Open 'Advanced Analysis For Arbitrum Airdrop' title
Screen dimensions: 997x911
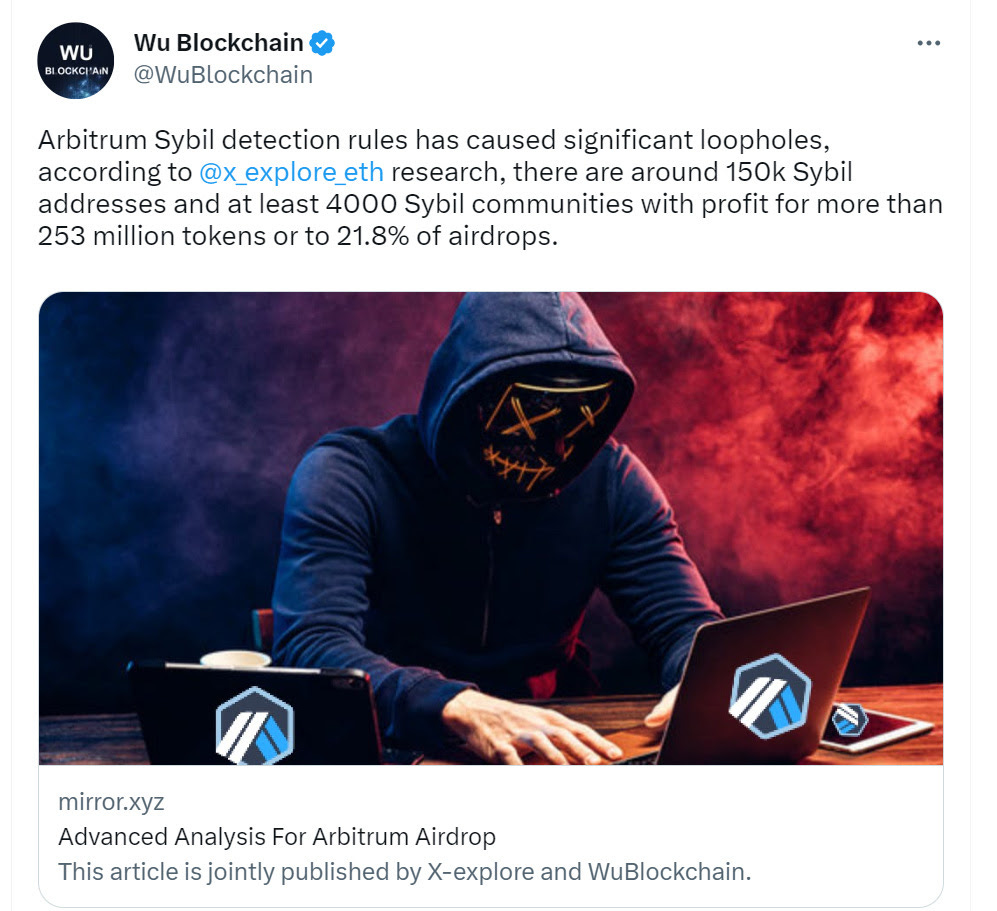[x=277, y=837]
